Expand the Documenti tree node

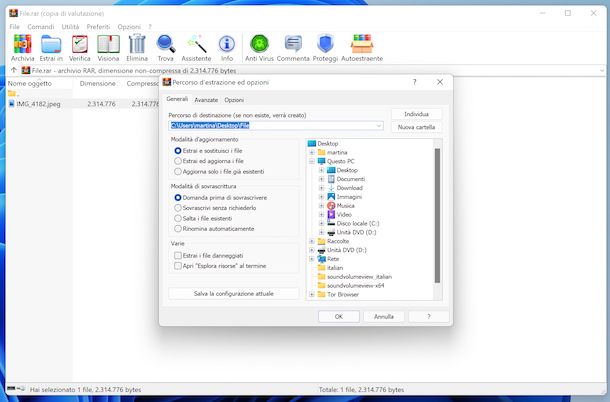tap(321, 179)
